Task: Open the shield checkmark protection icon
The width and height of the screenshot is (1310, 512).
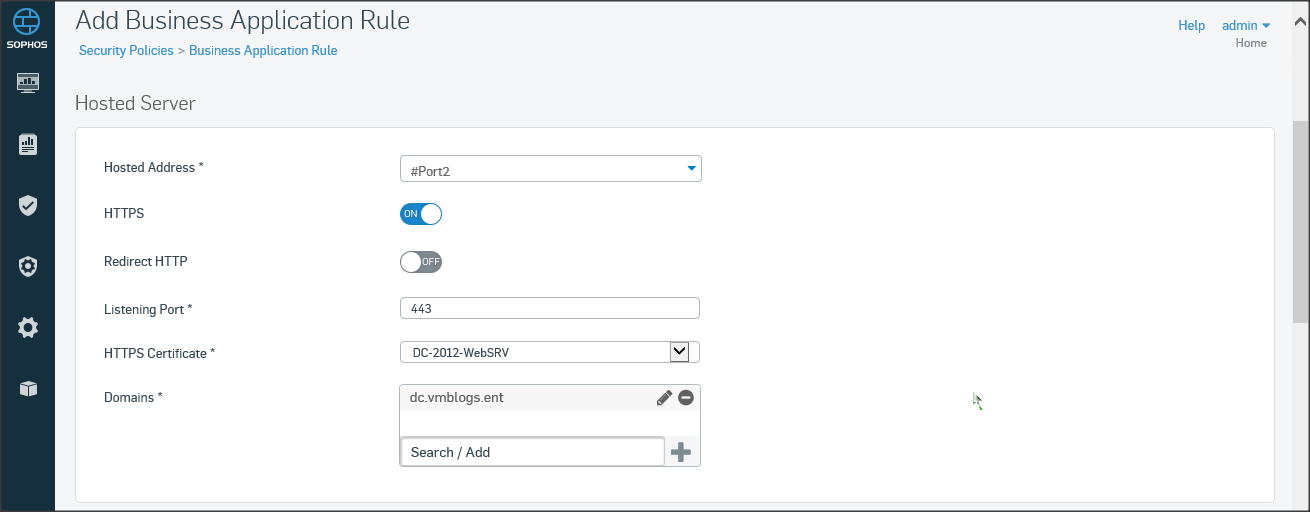Action: click(x=28, y=206)
